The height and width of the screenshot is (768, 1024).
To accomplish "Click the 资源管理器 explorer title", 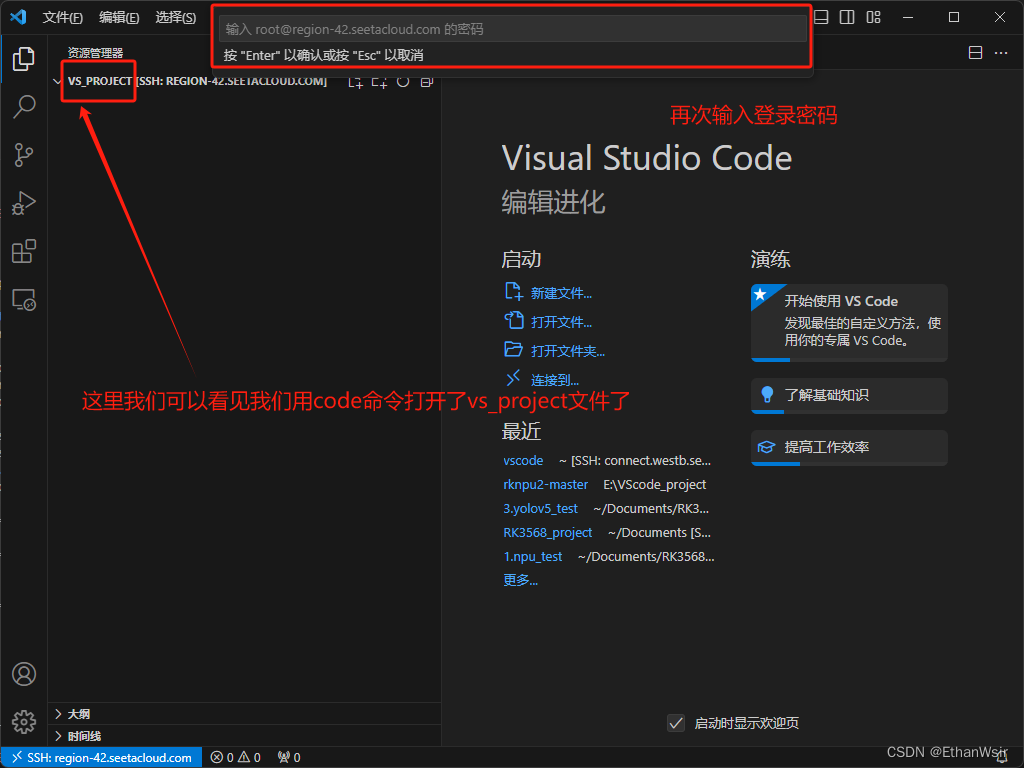I will pyautogui.click(x=95, y=53).
